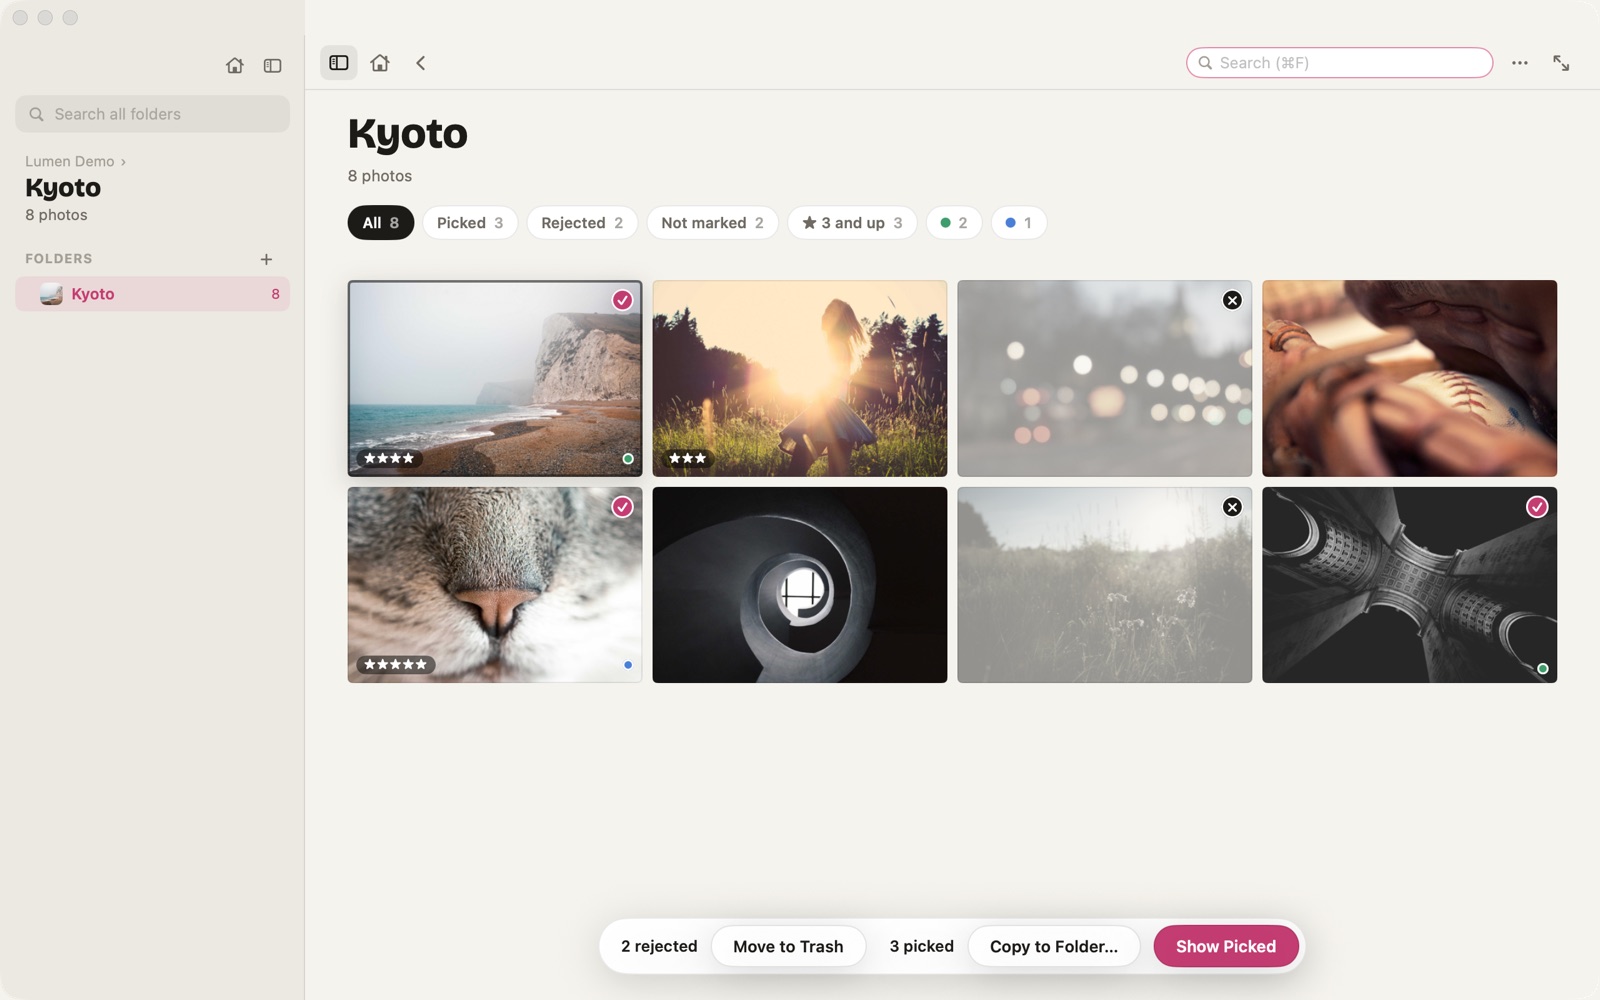Enter full screen with the expand arrows icon
1600x1000 pixels.
(x=1561, y=63)
